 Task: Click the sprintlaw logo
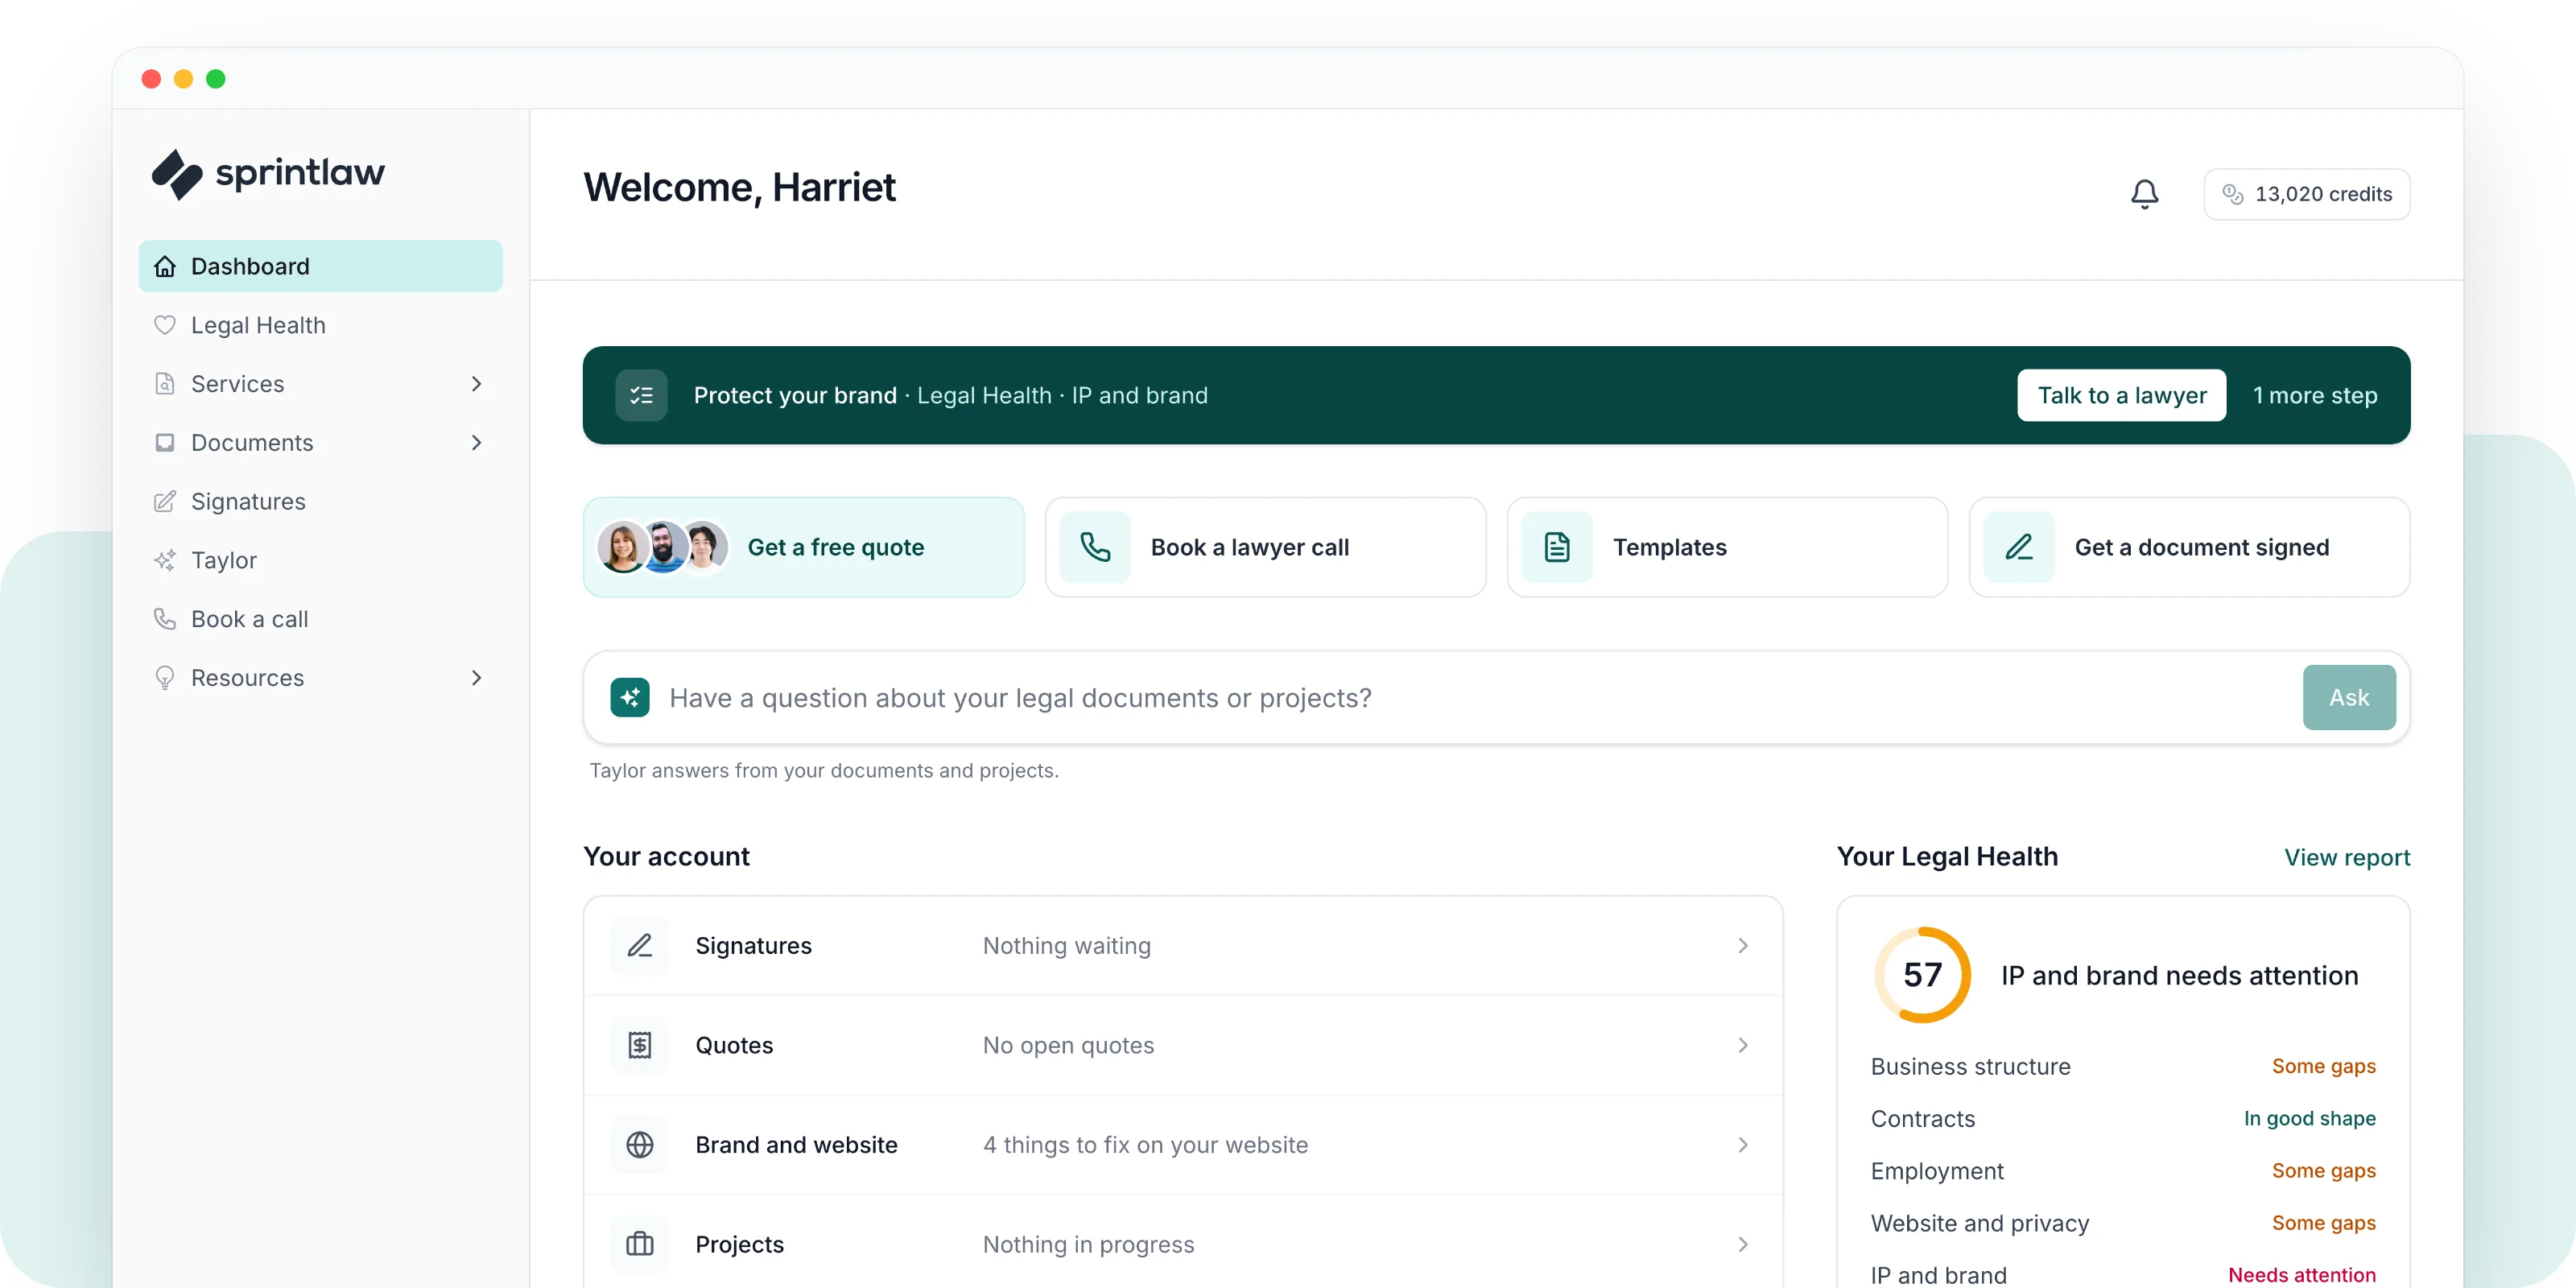point(268,173)
